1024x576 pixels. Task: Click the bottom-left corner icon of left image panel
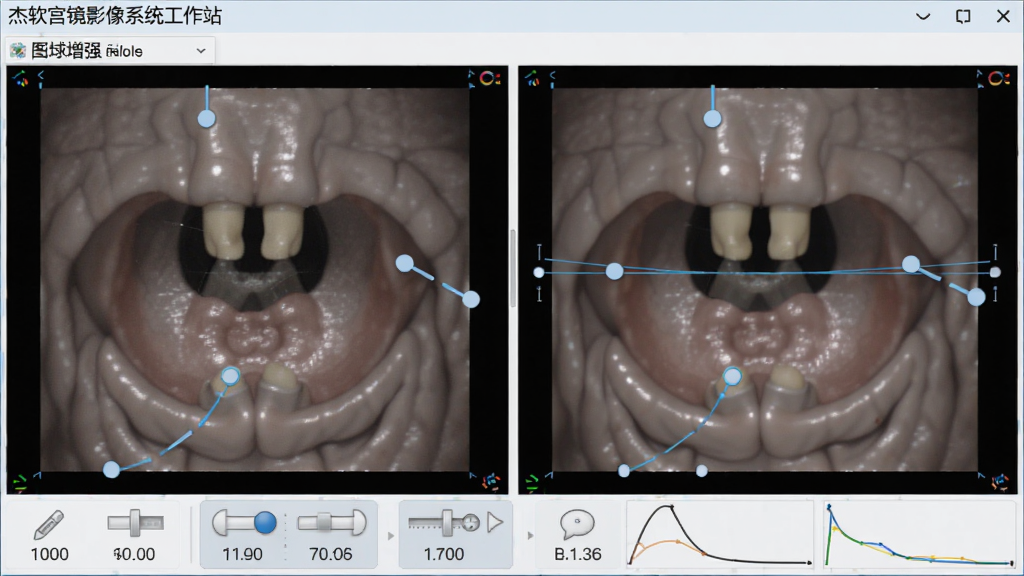pyautogui.click(x=20, y=483)
